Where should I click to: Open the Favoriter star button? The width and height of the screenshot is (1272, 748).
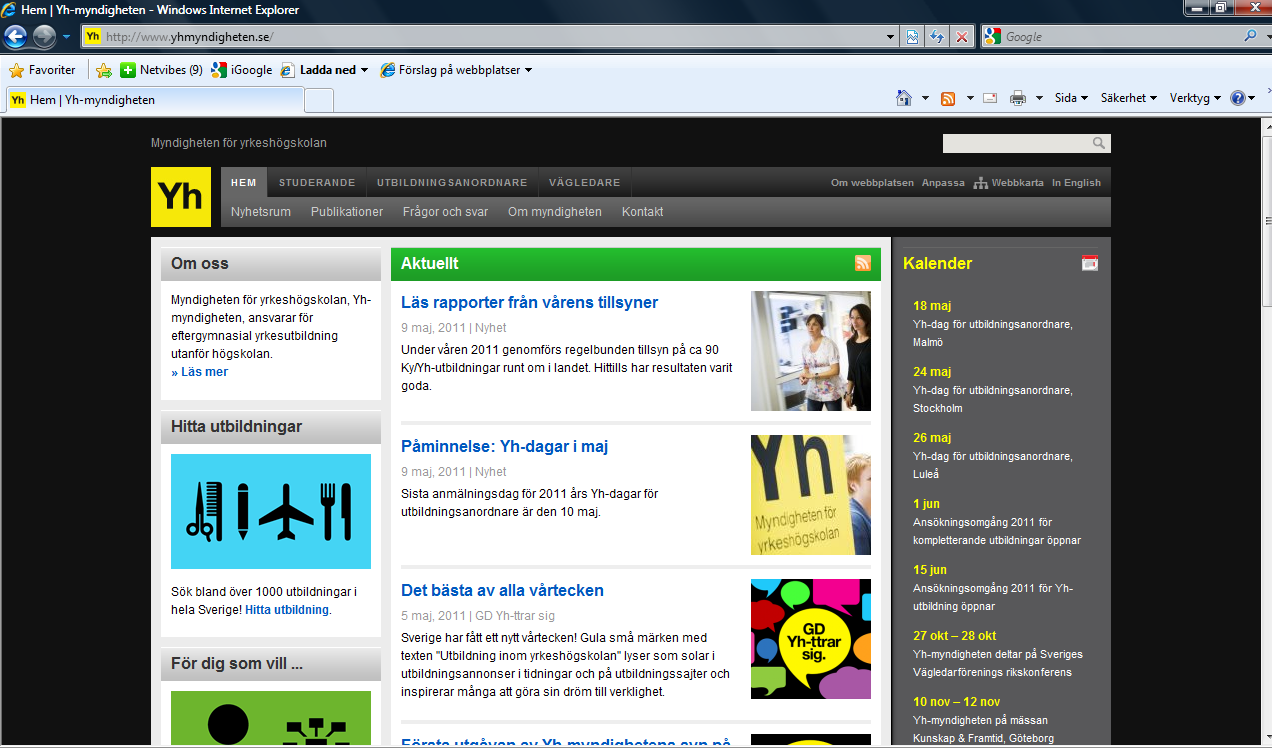click(x=42, y=70)
